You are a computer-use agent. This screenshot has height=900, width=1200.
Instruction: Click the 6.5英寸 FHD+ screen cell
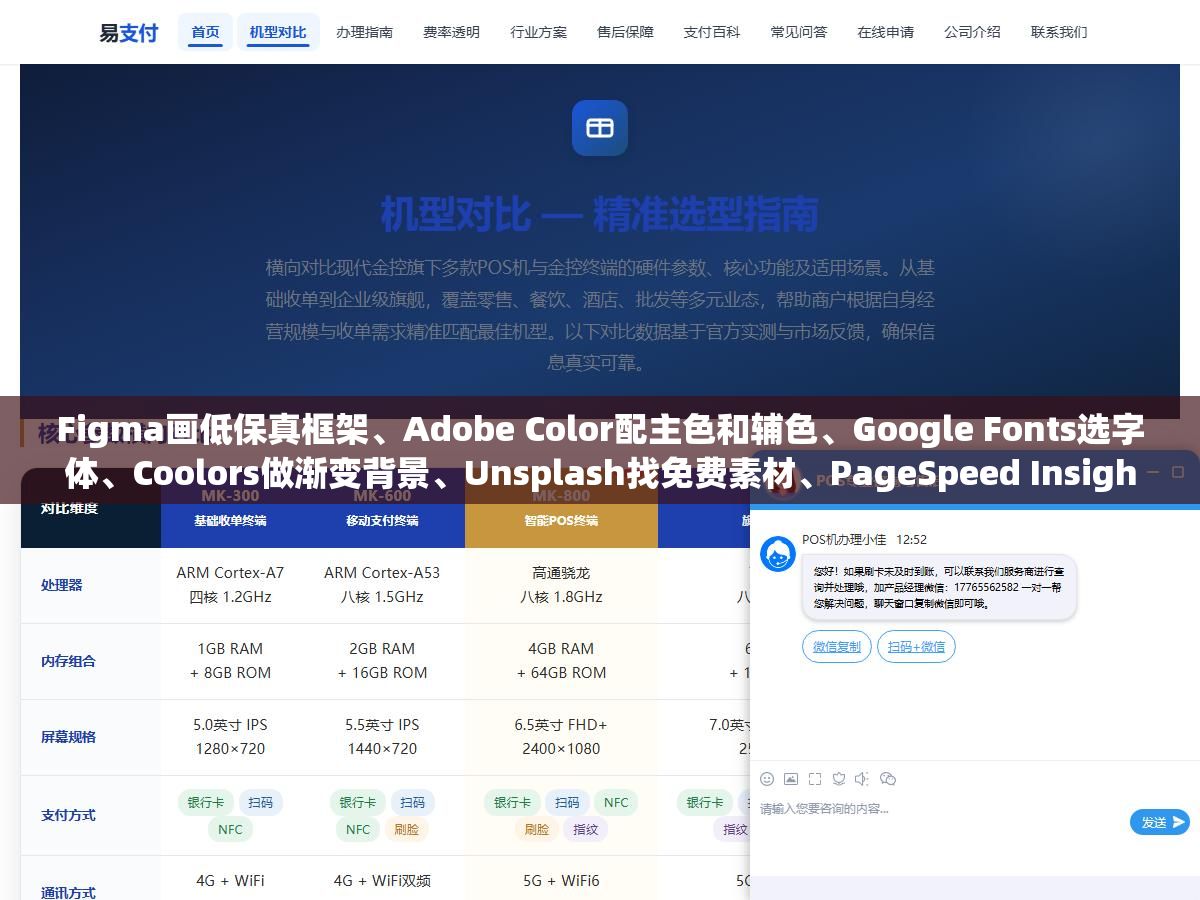pyautogui.click(x=561, y=737)
